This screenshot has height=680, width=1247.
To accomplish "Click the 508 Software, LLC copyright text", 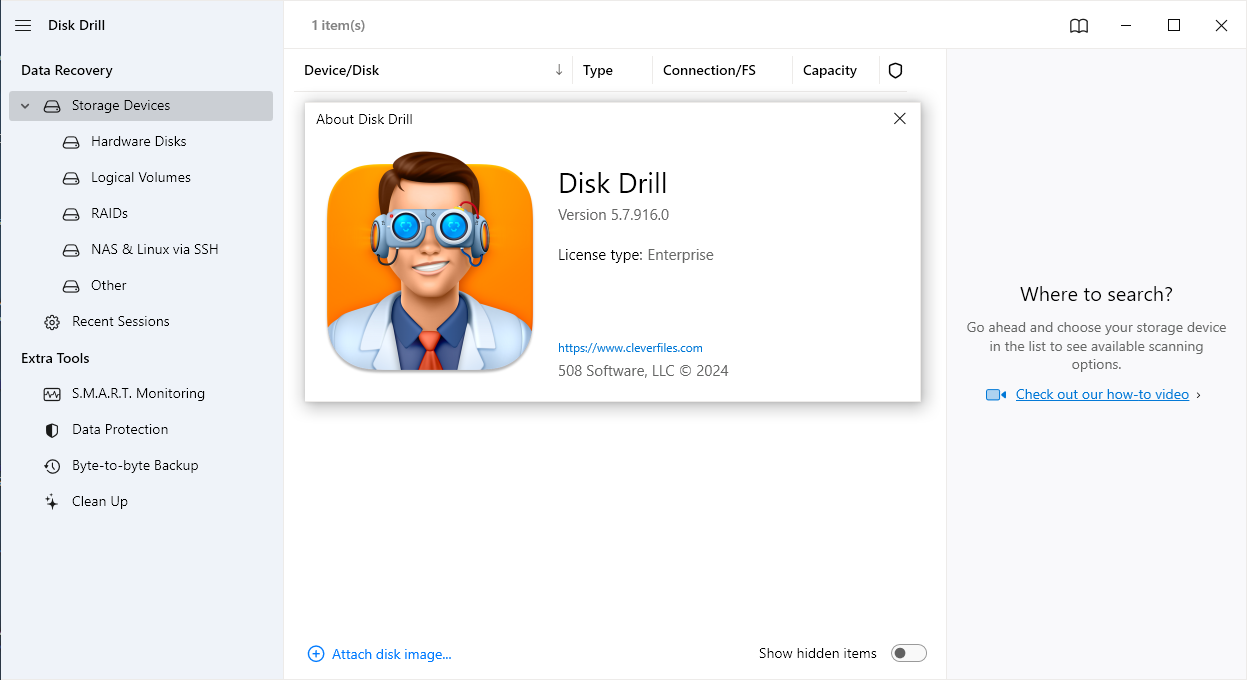I will pos(643,371).
